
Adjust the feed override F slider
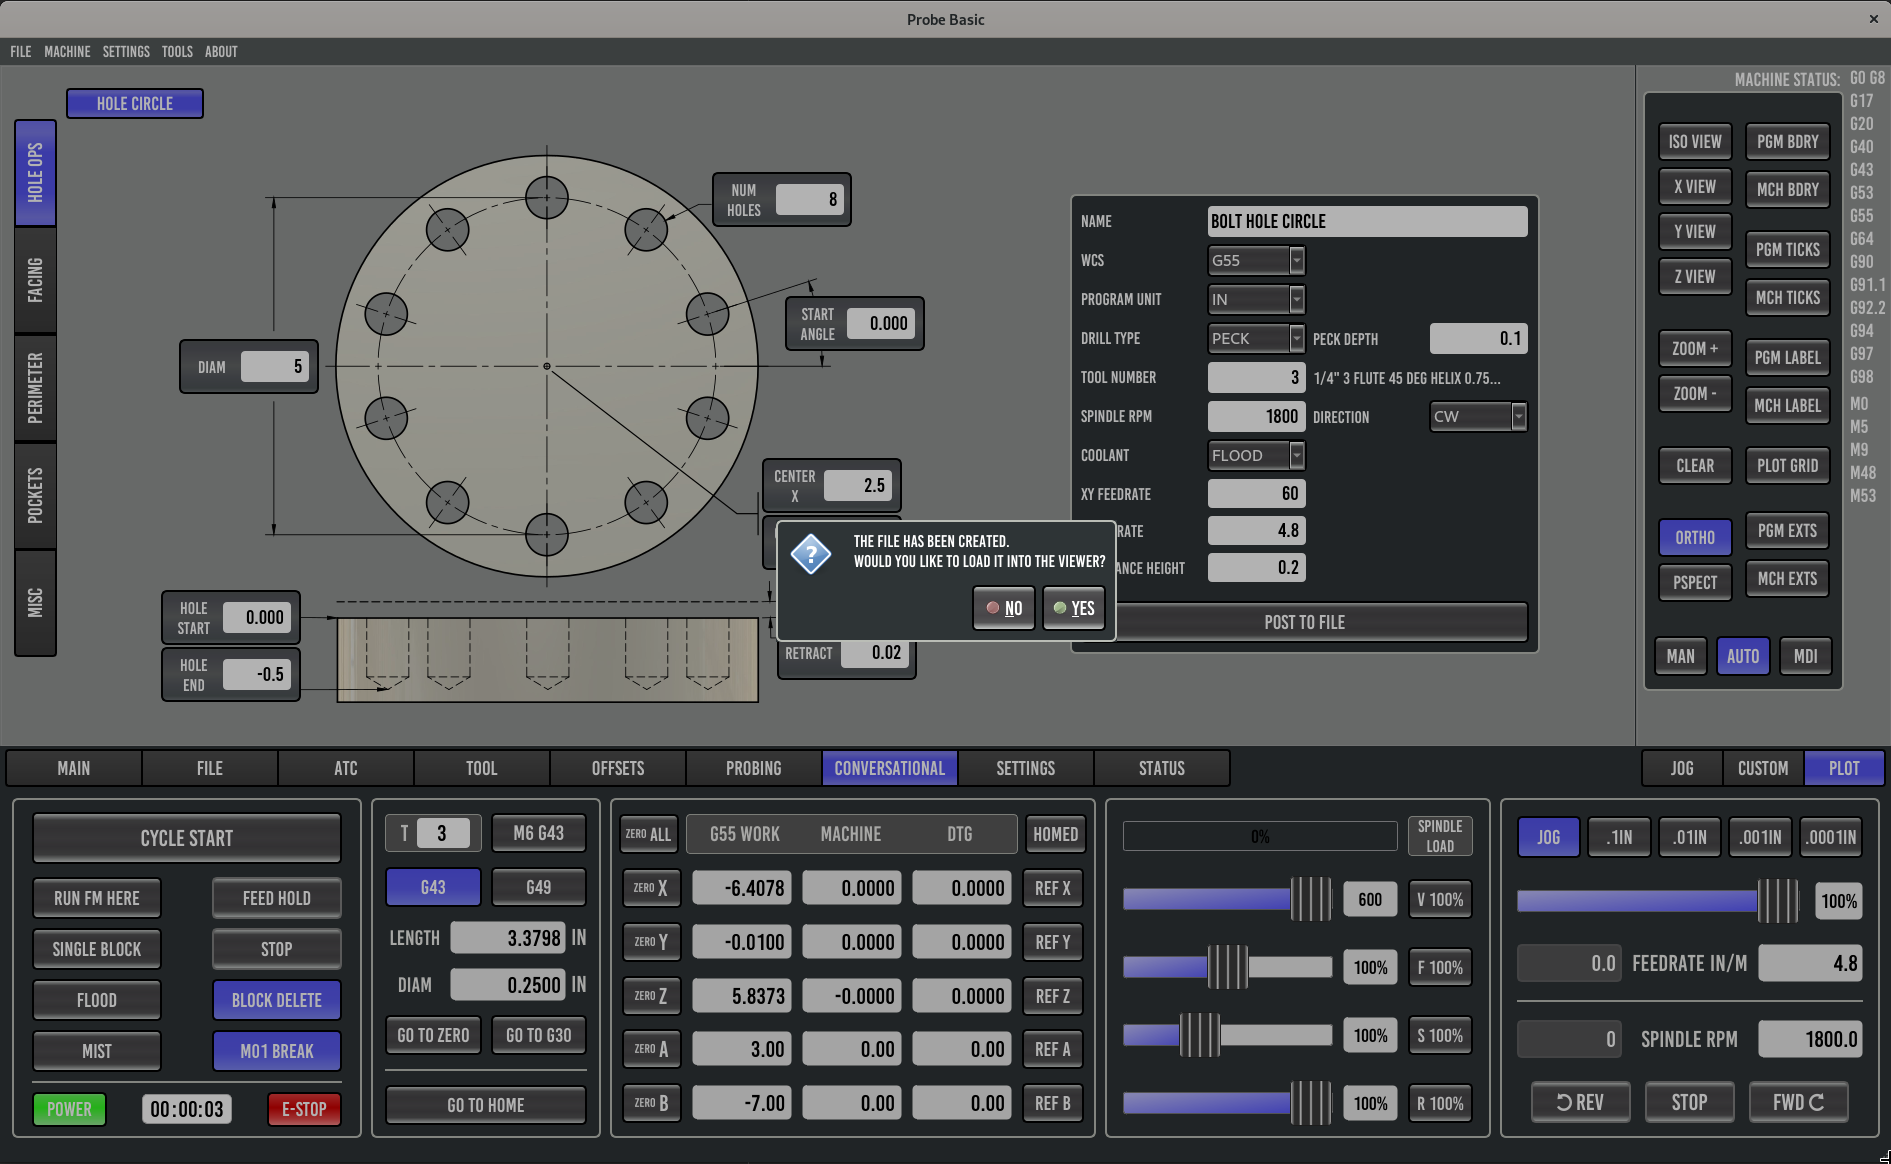pyautogui.click(x=1227, y=967)
